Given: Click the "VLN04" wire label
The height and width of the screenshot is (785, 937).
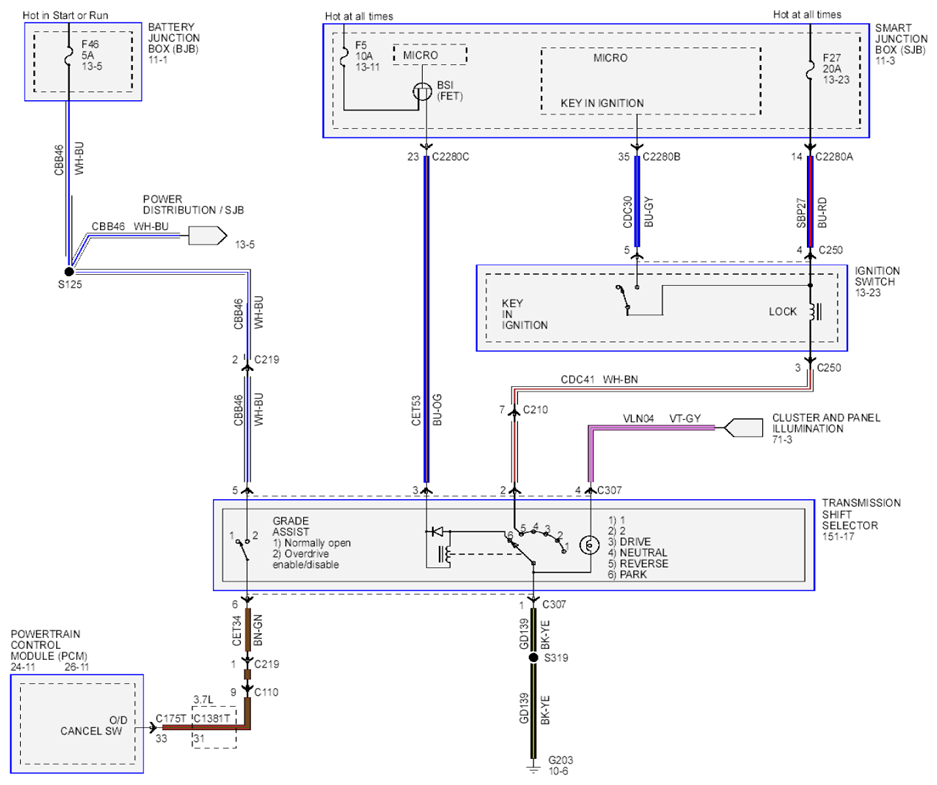Looking at the screenshot, I should pos(638,418).
